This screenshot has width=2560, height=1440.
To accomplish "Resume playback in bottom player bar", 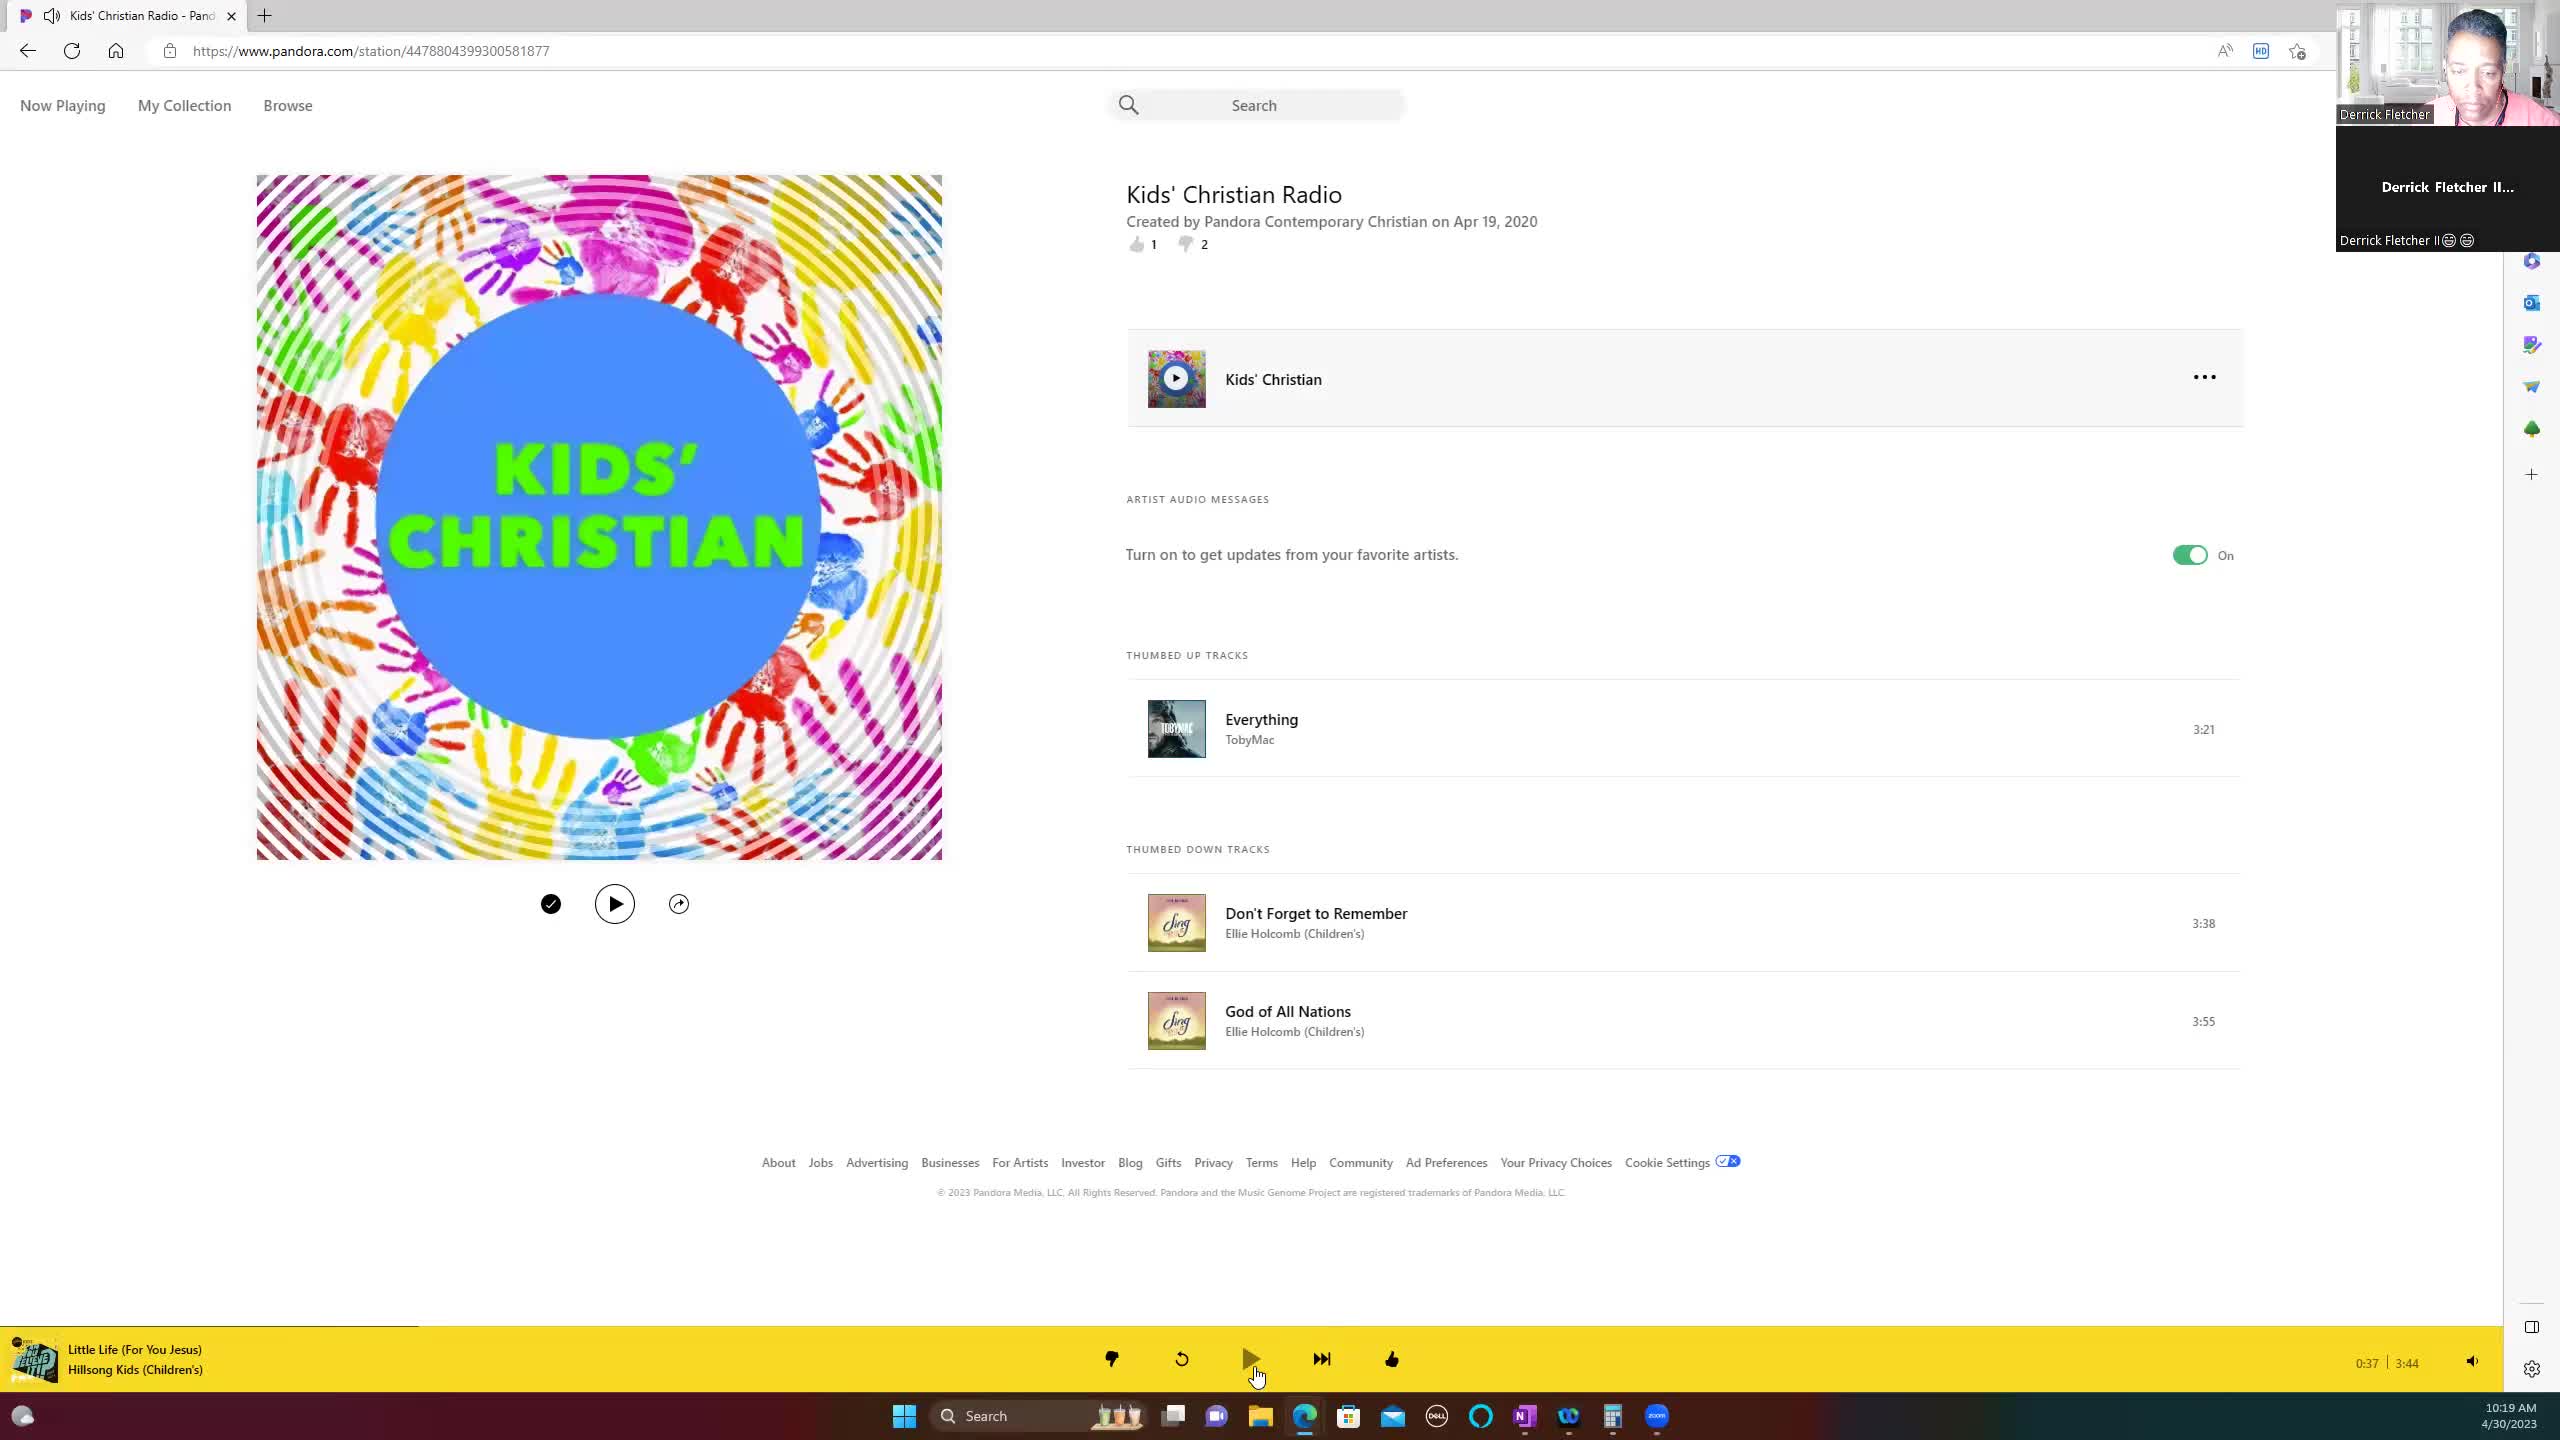I will 1250,1359.
